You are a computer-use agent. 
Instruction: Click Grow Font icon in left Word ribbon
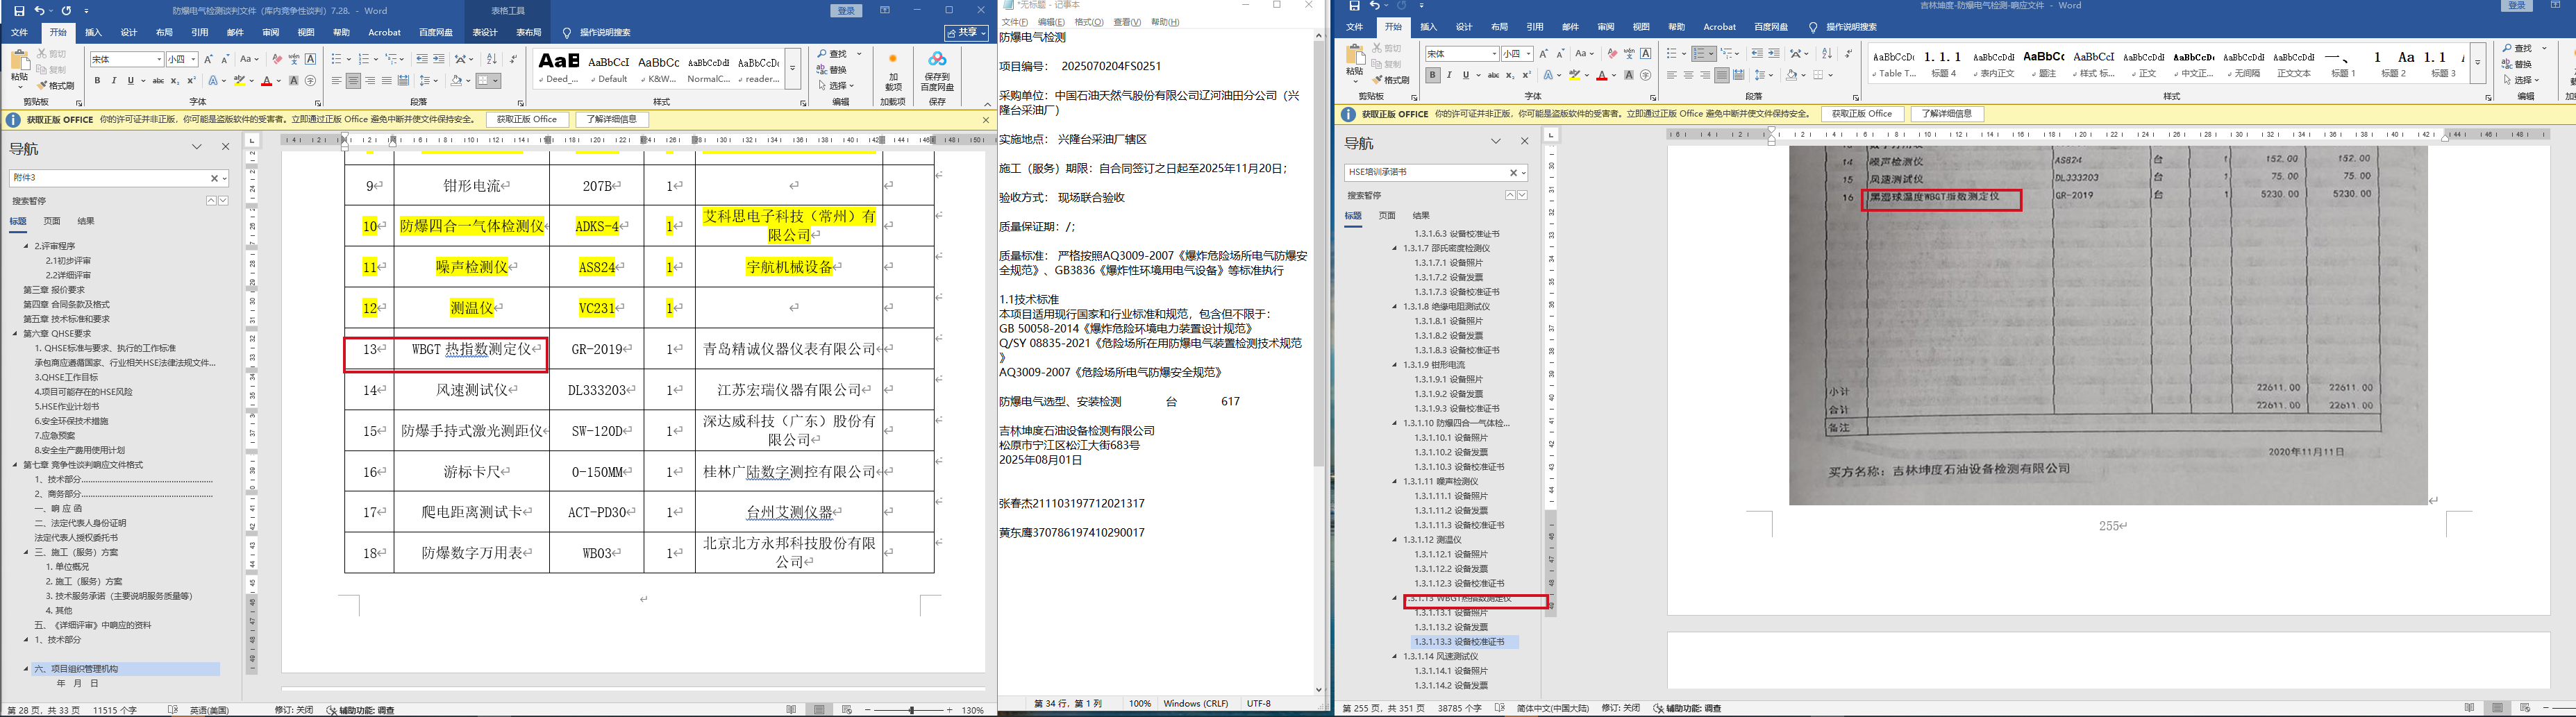click(209, 59)
